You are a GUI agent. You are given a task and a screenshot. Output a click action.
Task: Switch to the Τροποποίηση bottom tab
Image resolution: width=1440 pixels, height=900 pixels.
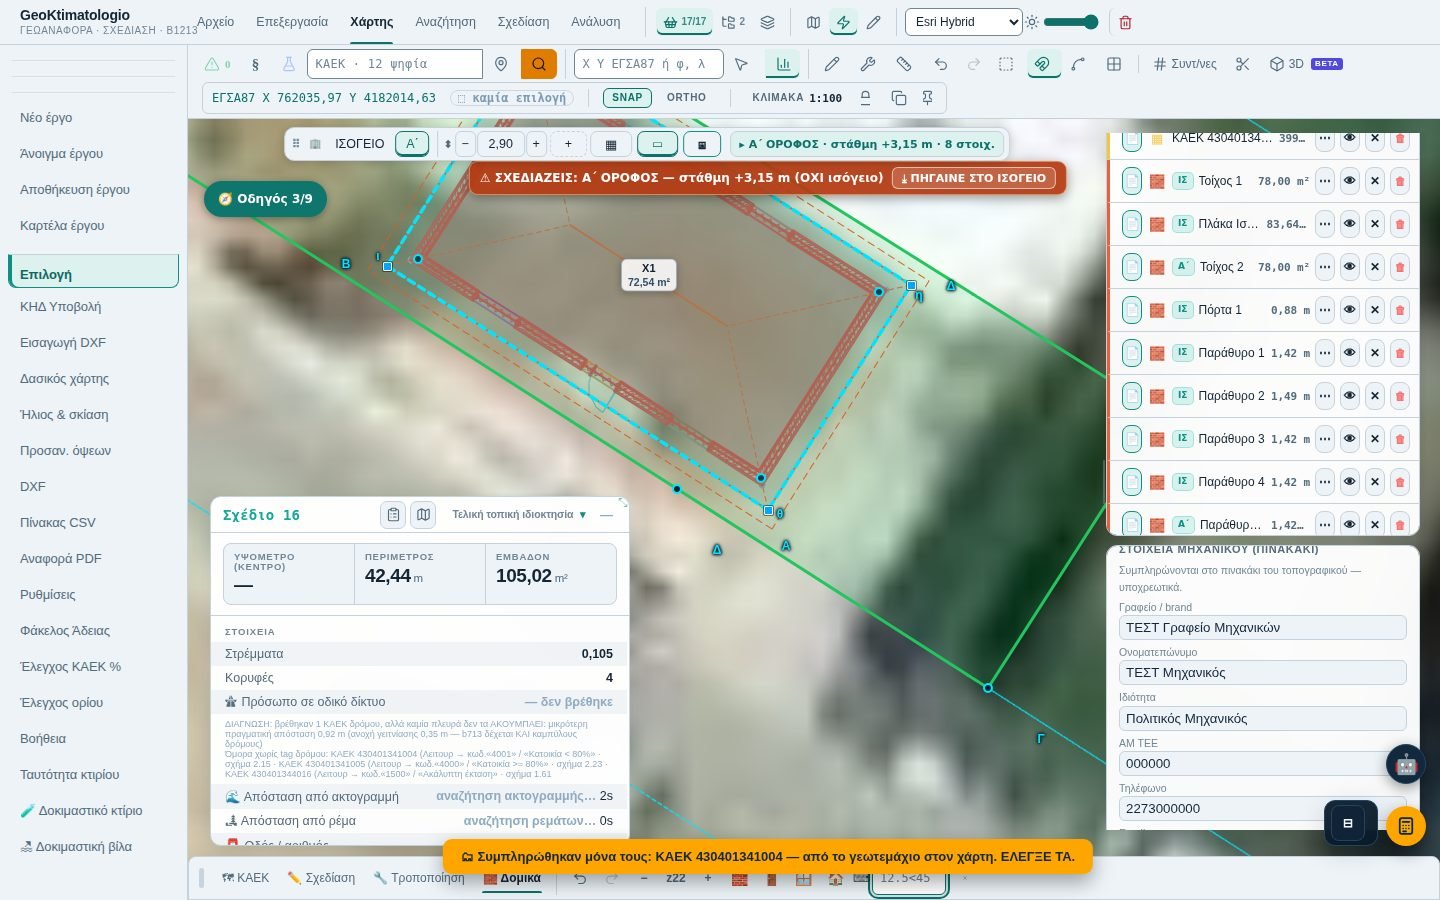(x=419, y=878)
